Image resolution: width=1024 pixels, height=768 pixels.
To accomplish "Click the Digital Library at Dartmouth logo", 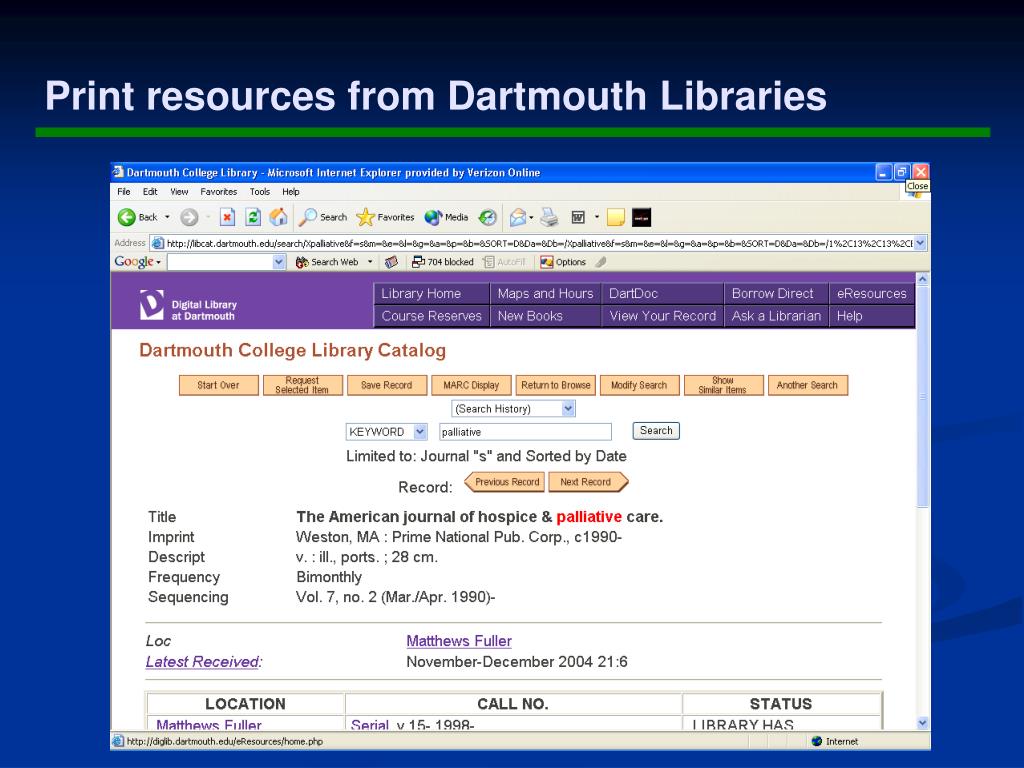I will [188, 305].
